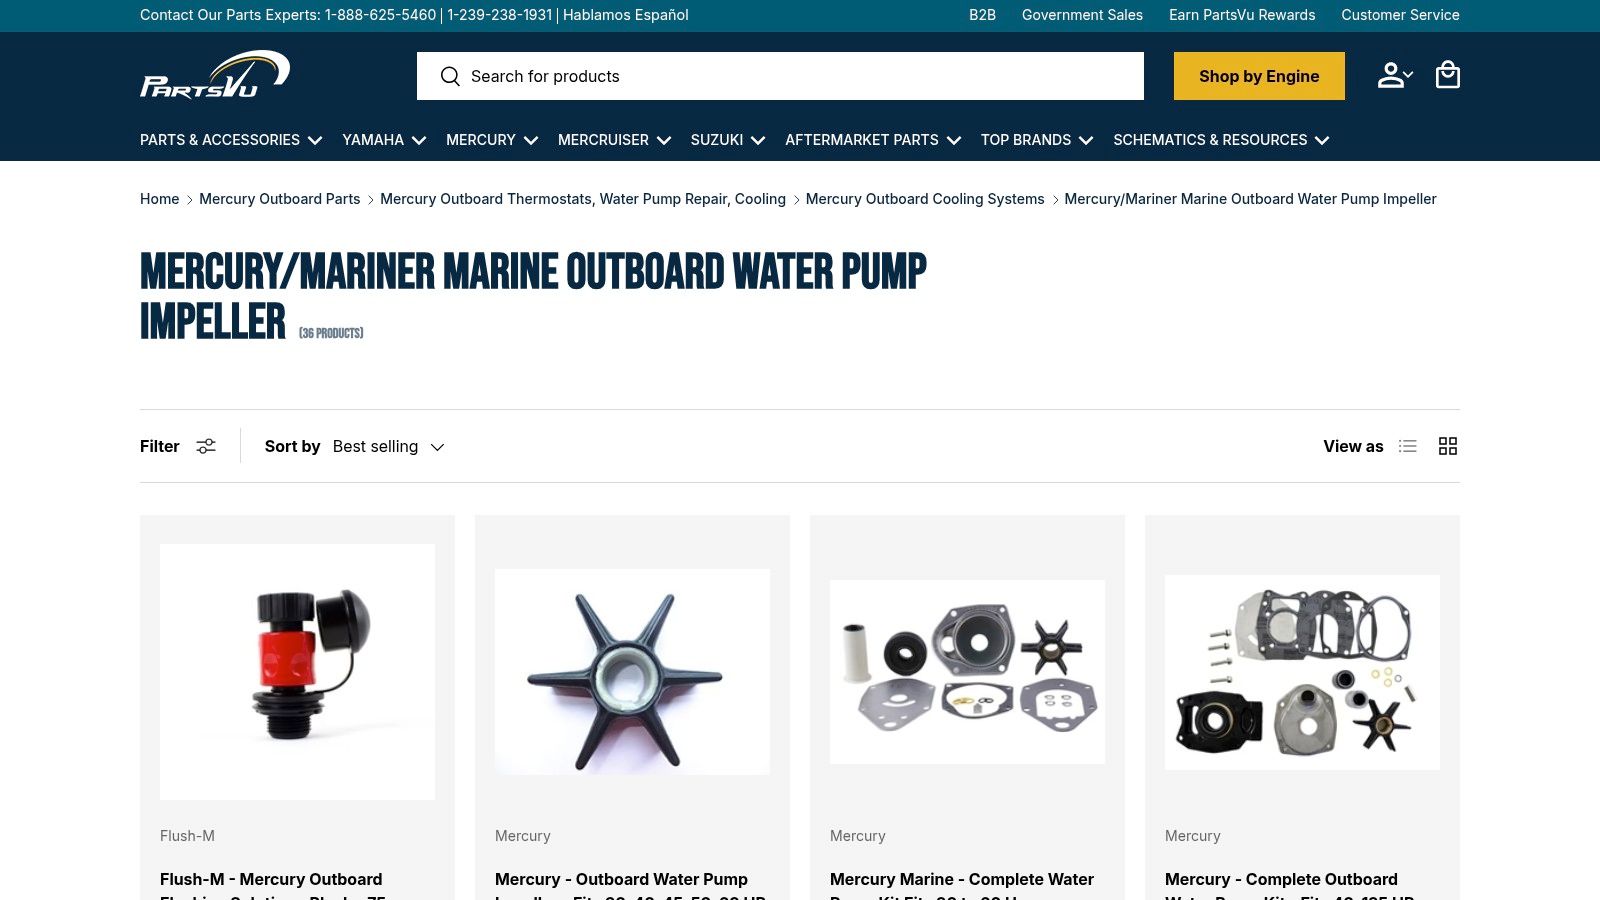This screenshot has height=900, width=1600.
Task: Switch to list view icon
Action: tap(1408, 446)
